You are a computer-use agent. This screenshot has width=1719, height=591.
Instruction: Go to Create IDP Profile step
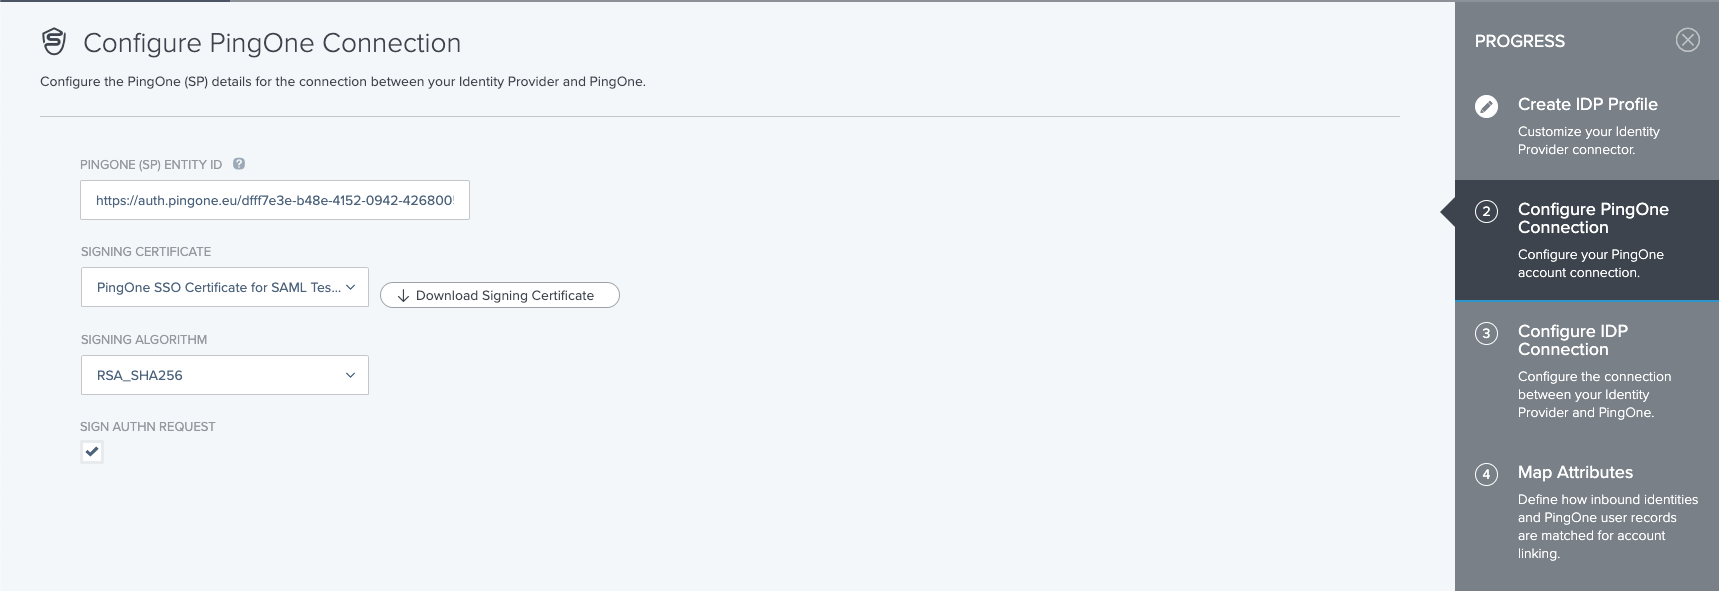(1587, 105)
